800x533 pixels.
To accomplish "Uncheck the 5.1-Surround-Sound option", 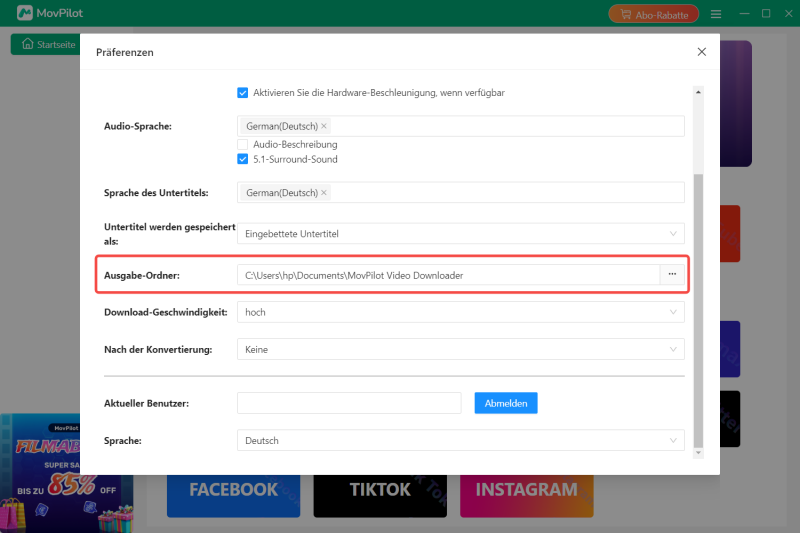I will pos(242,159).
